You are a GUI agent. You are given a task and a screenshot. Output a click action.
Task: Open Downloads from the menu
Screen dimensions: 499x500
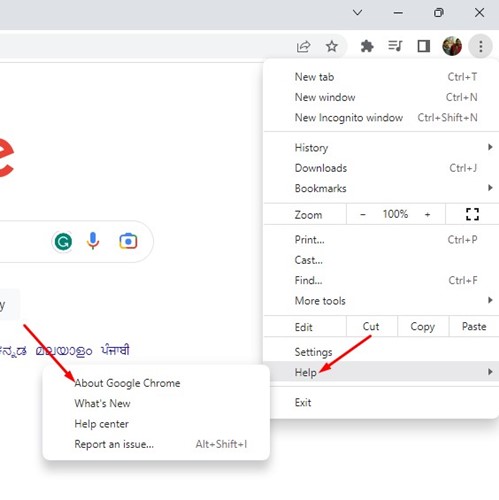pyautogui.click(x=381, y=168)
